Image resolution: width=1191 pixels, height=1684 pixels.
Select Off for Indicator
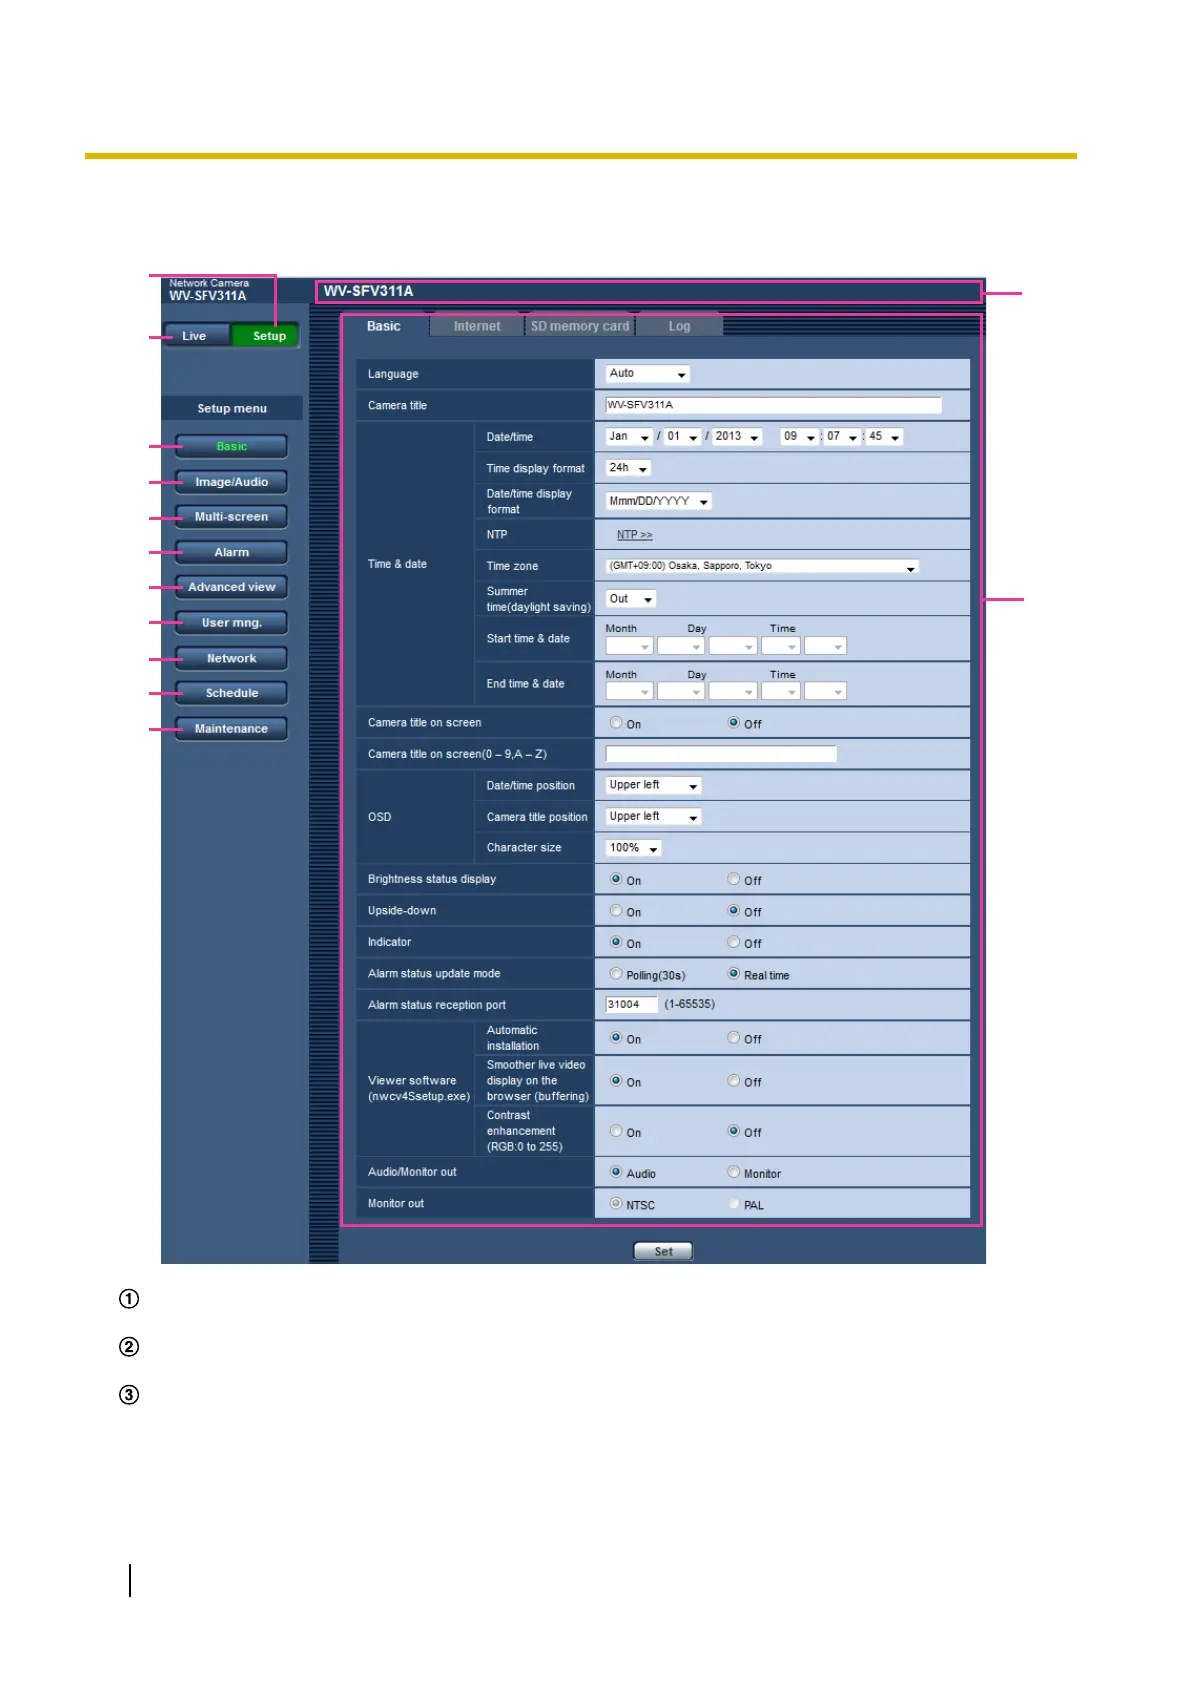(x=734, y=942)
